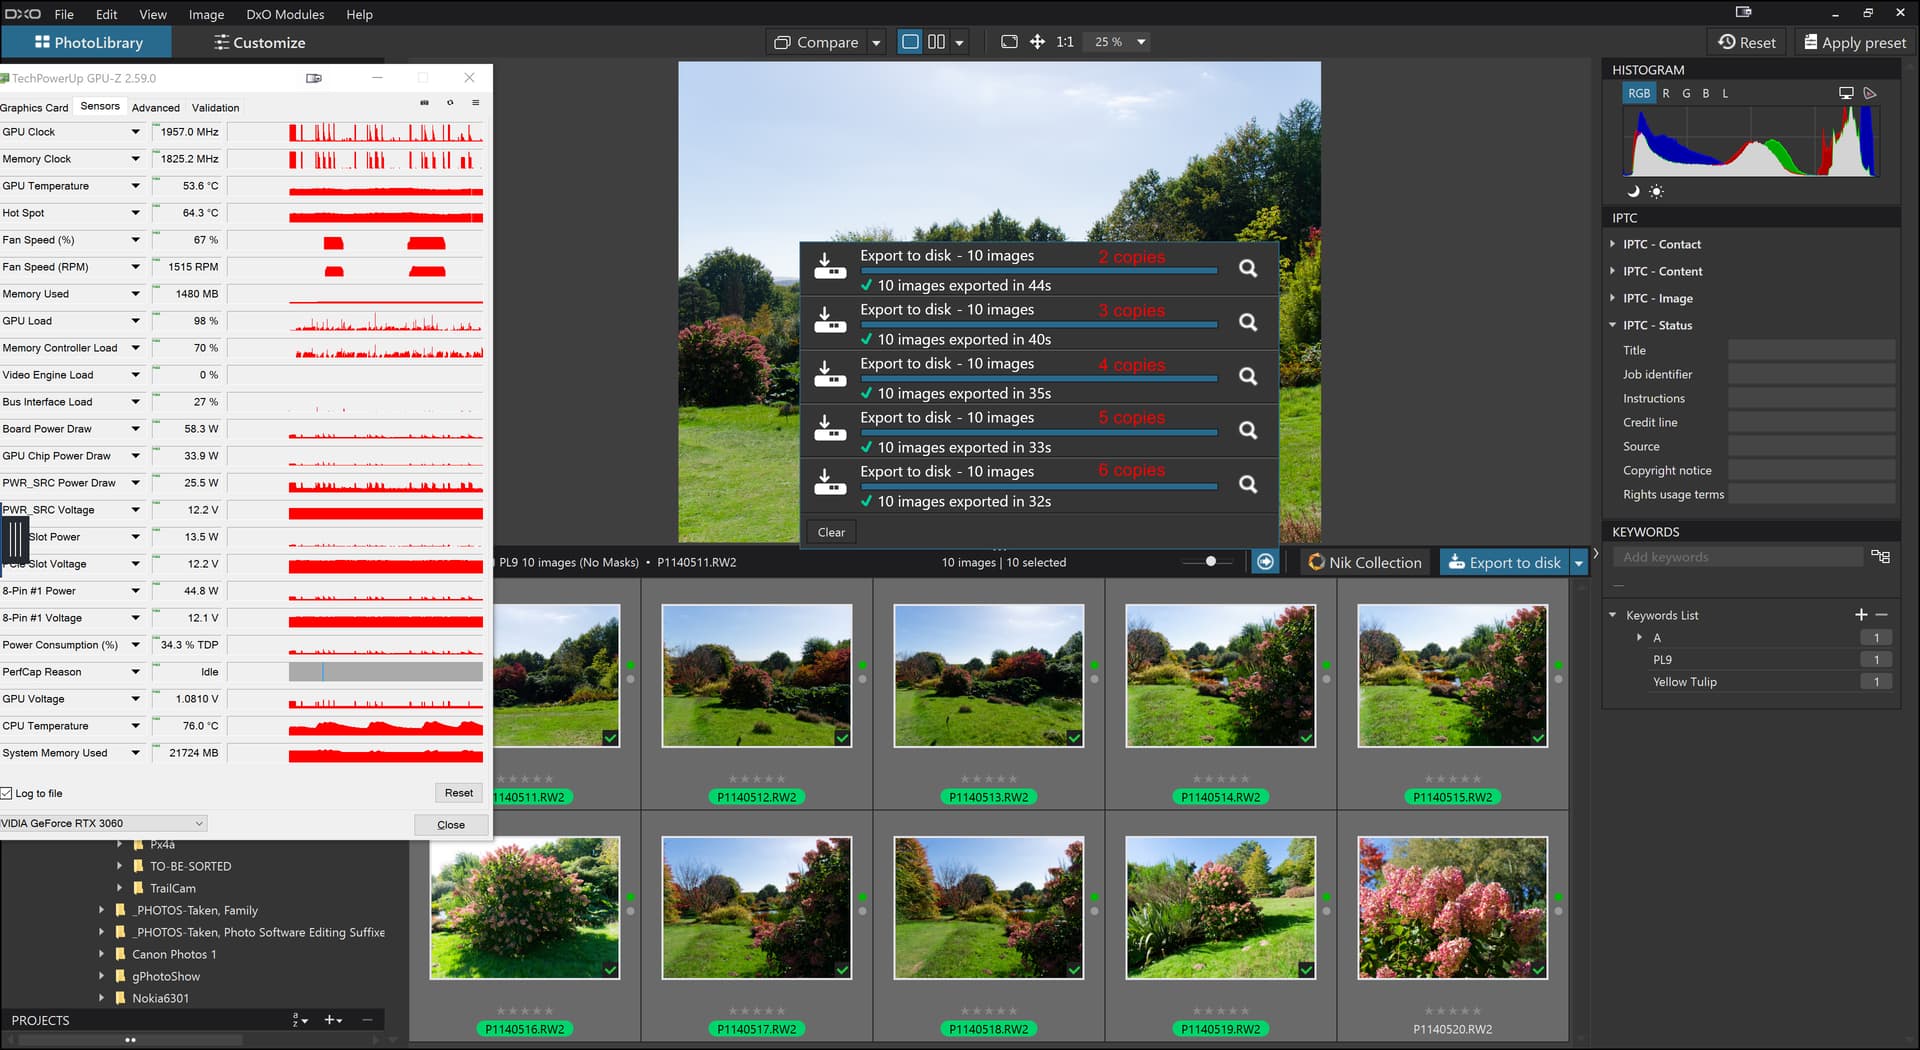
Task: Adjust the thumbnail size slider
Action: pyautogui.click(x=1211, y=562)
